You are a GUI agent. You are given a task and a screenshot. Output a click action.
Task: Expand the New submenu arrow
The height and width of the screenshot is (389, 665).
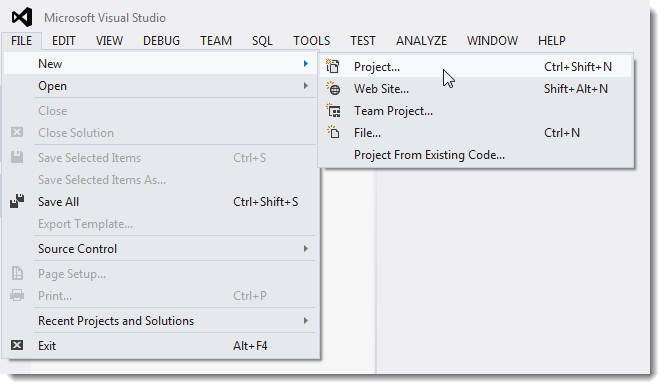[305, 64]
